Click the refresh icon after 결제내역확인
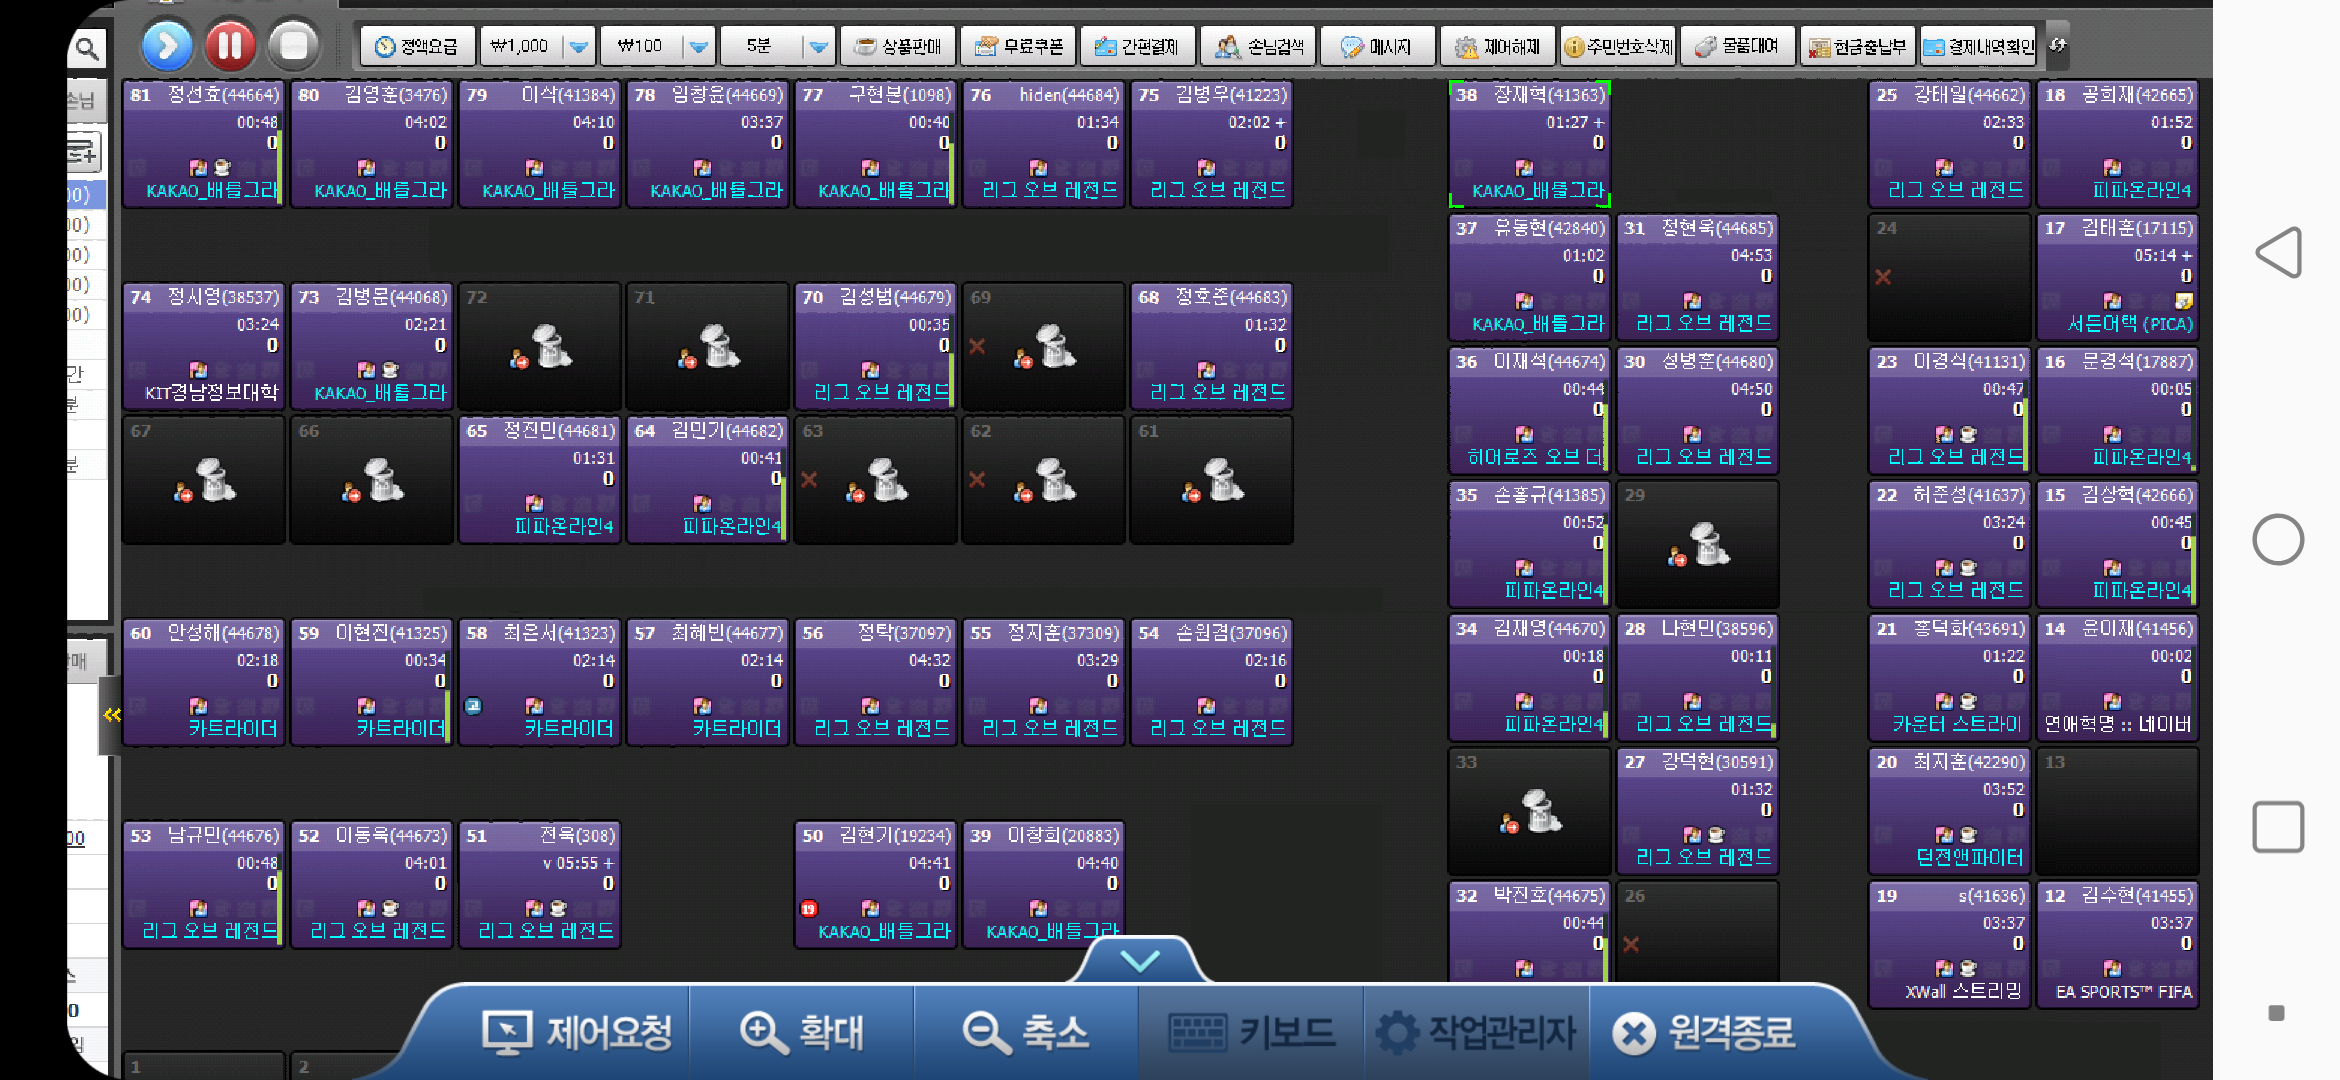 coord(2057,45)
